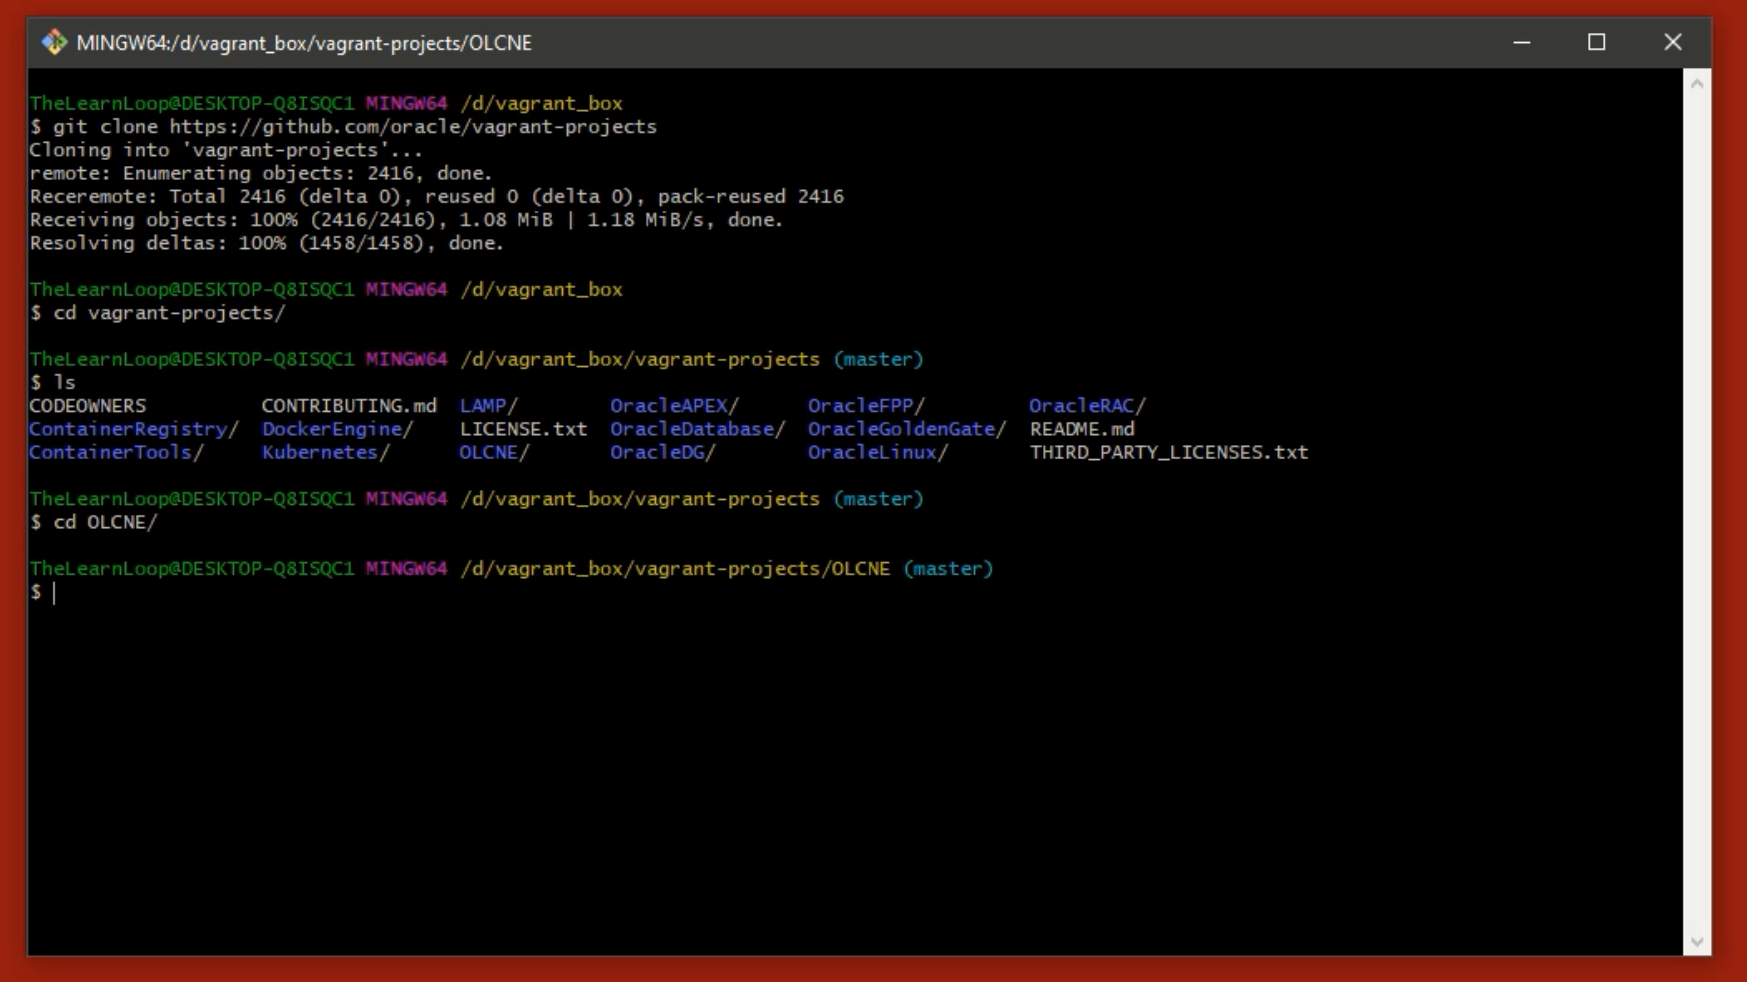Click the Git Bash icon in title bar
The image size is (1747, 982).
[x=53, y=42]
